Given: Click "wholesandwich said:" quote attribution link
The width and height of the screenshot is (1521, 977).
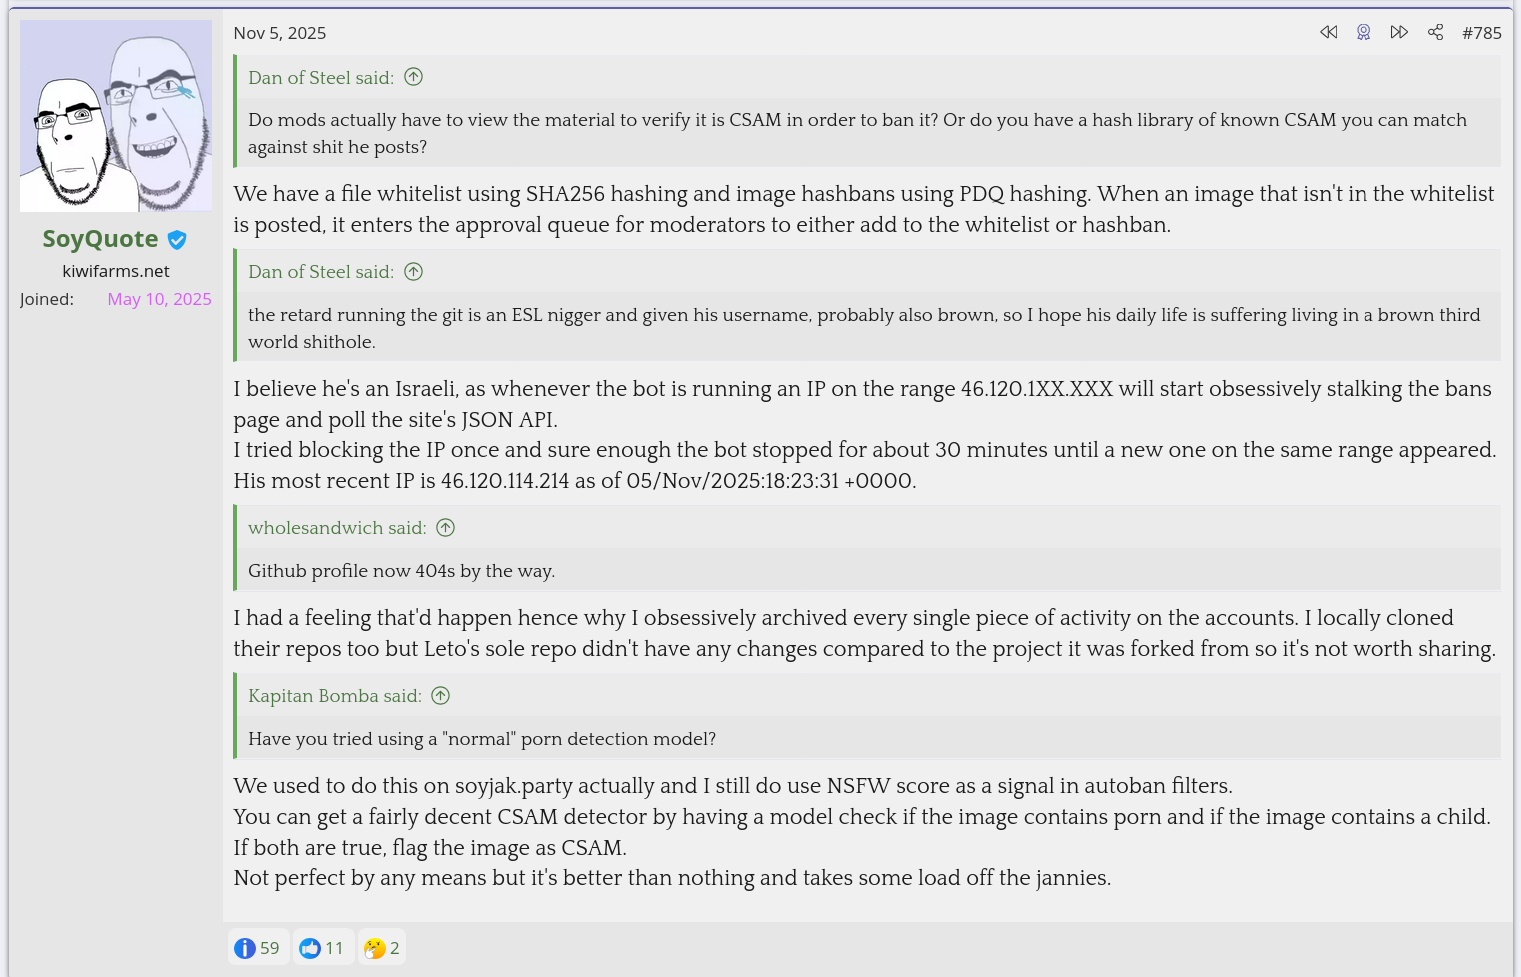Looking at the screenshot, I should click(337, 528).
